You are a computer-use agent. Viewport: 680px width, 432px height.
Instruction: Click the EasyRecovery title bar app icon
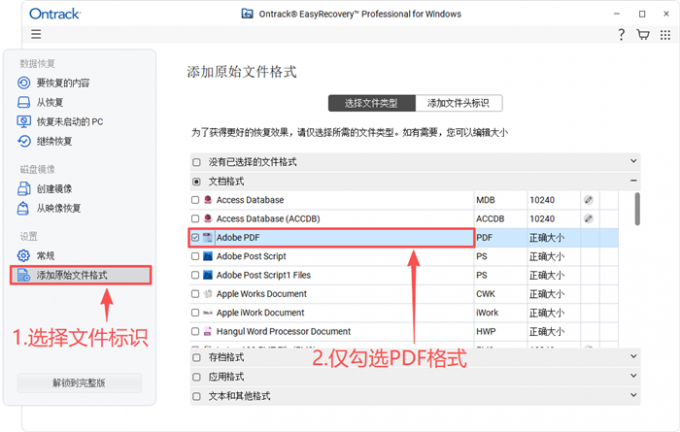pyautogui.click(x=247, y=14)
